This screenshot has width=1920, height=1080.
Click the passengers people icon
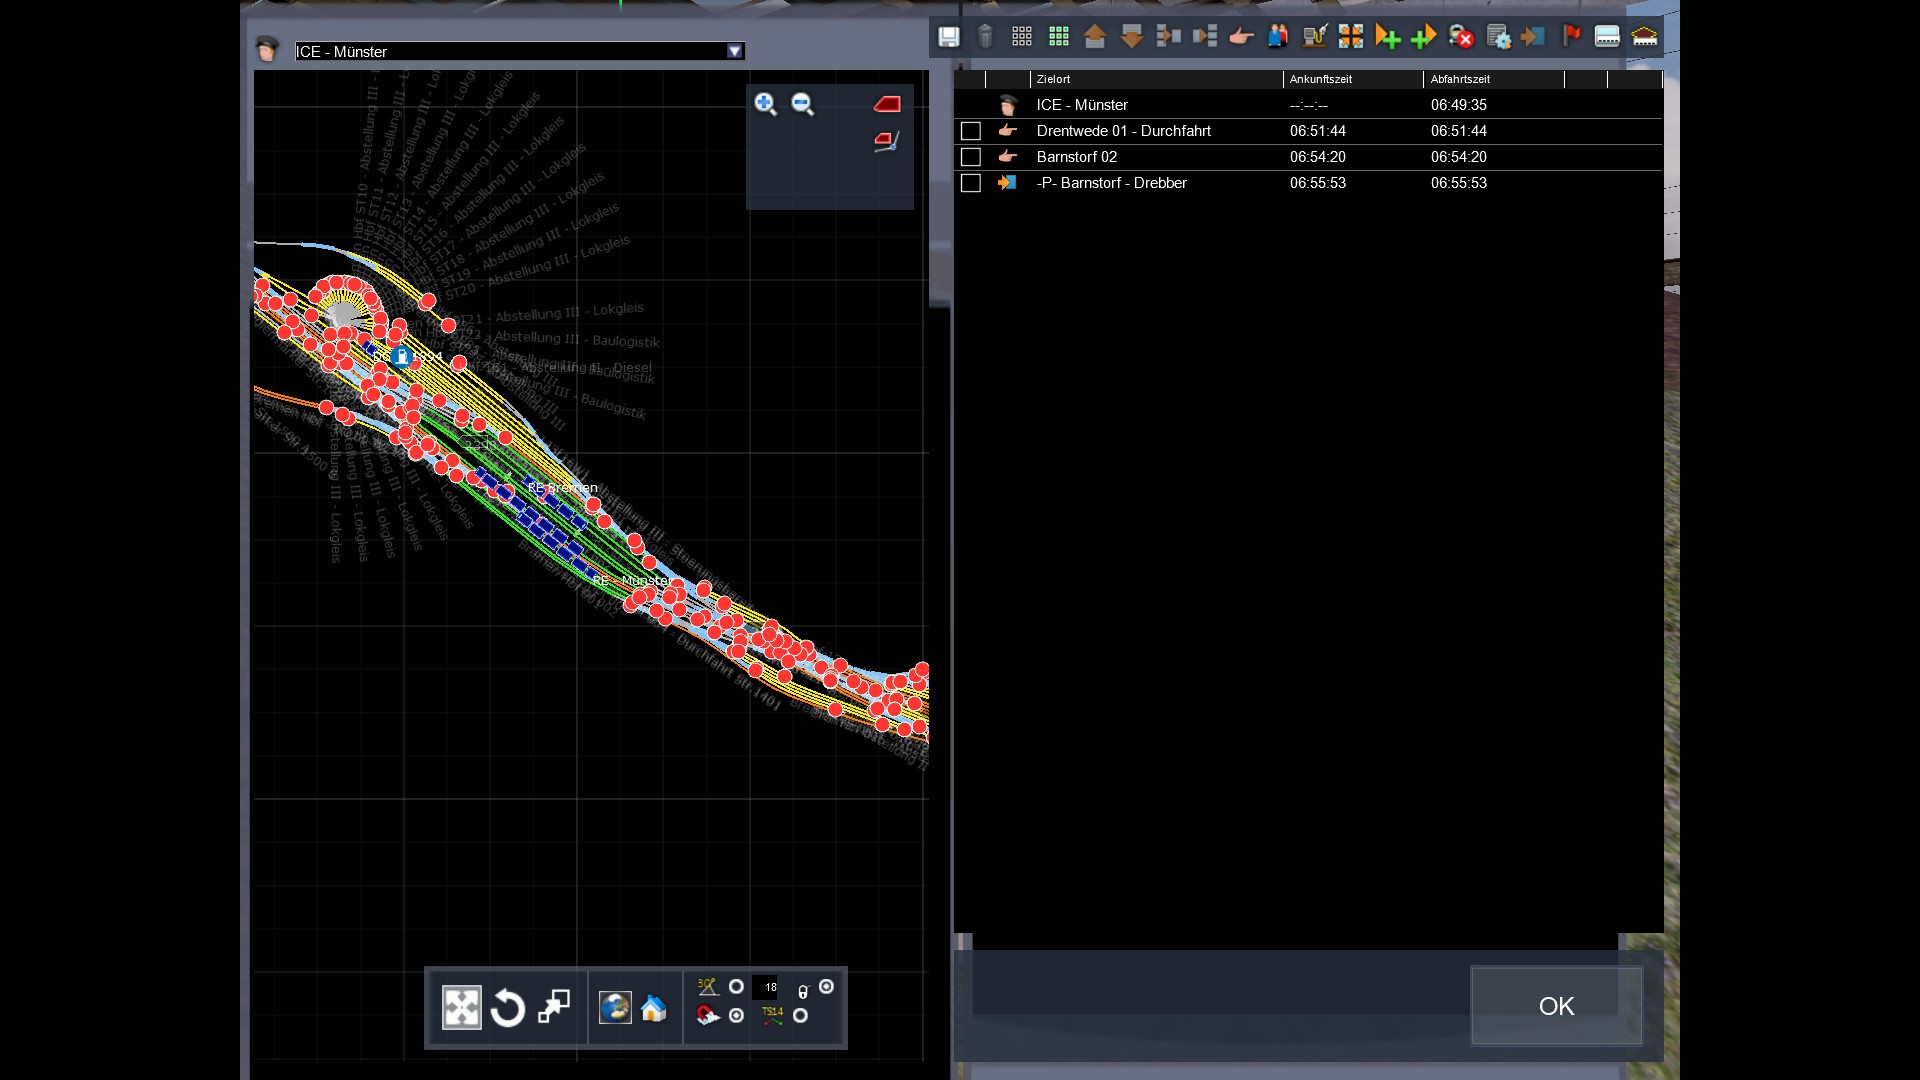point(1277,37)
